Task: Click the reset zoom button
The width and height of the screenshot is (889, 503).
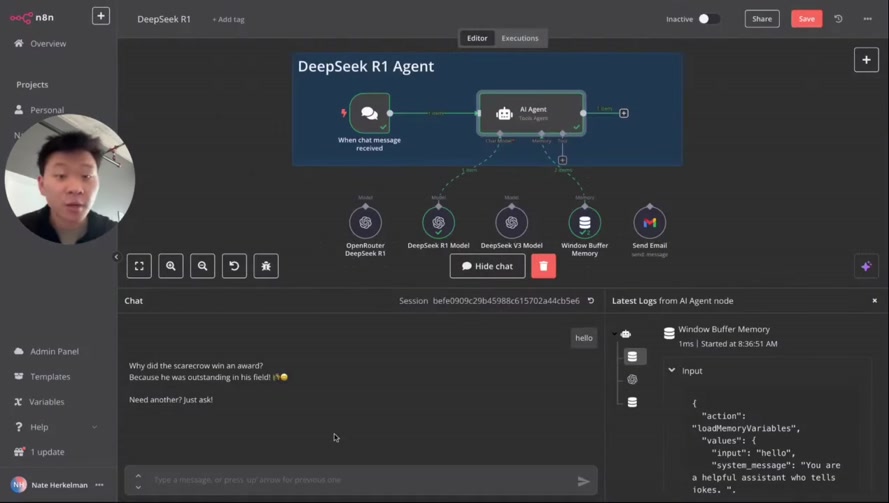Action: [x=234, y=266]
